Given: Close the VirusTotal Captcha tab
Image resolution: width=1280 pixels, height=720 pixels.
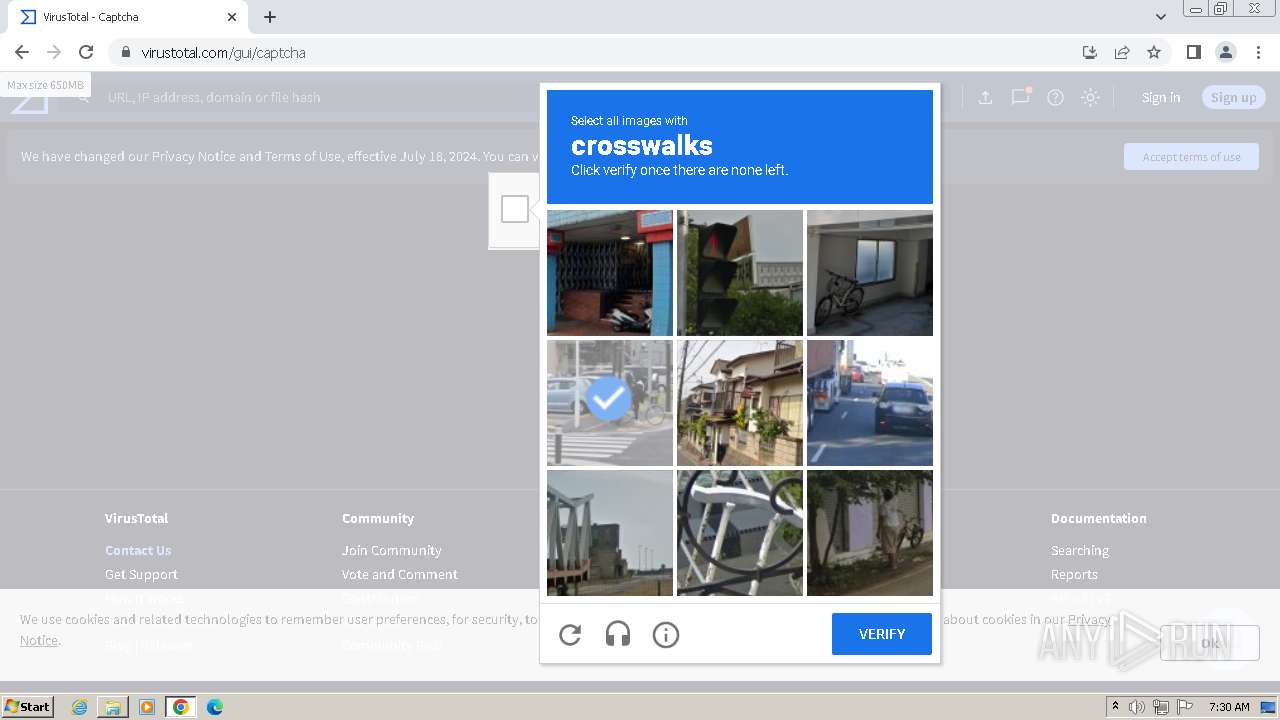Looking at the screenshot, I should pos(232,17).
